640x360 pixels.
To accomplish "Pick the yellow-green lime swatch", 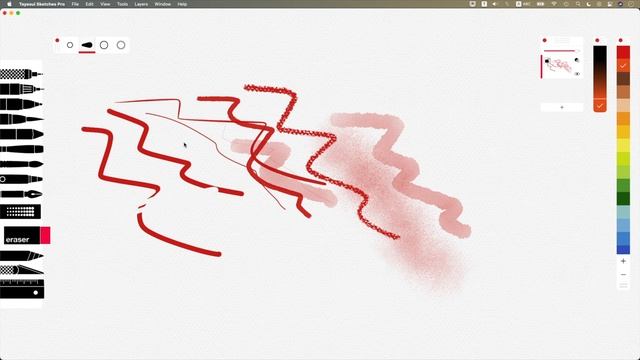I will (x=623, y=158).
